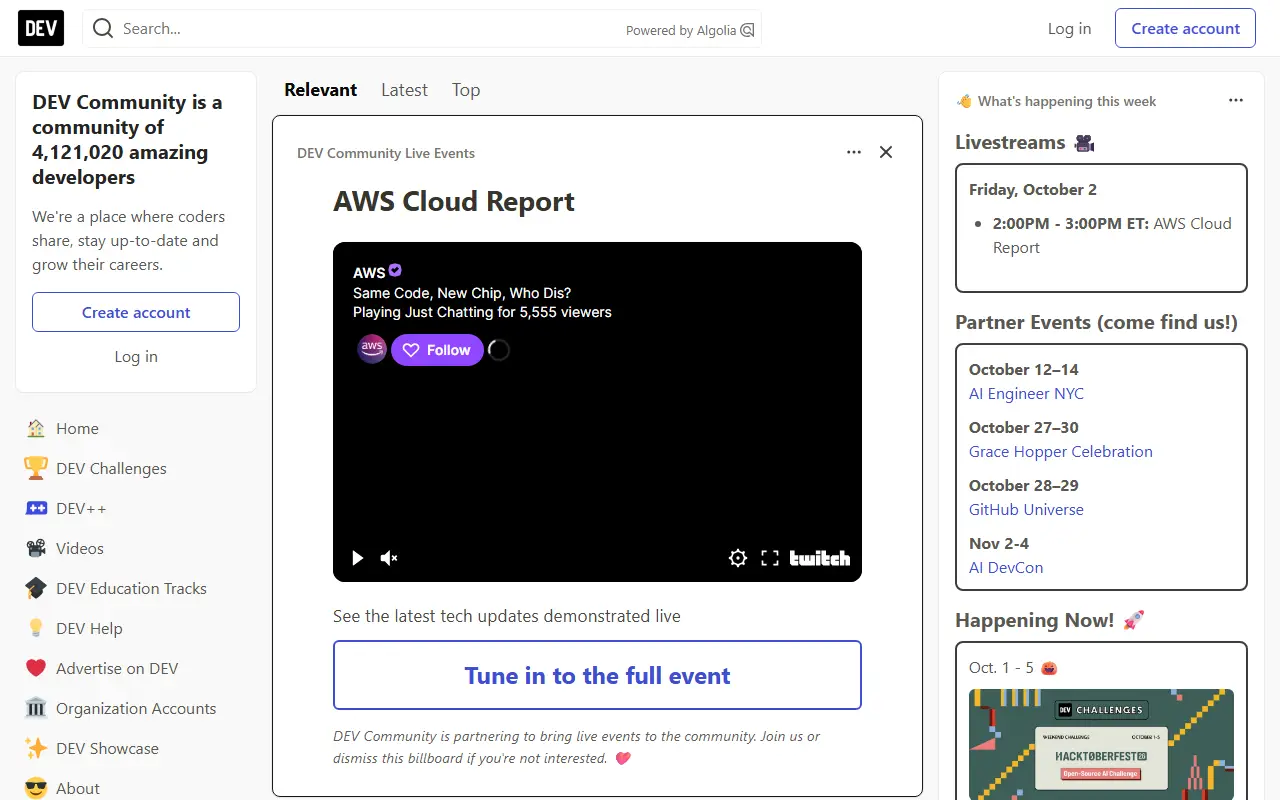The image size is (1280, 800).
Task: Click Log in in the header
Action: (x=1069, y=29)
